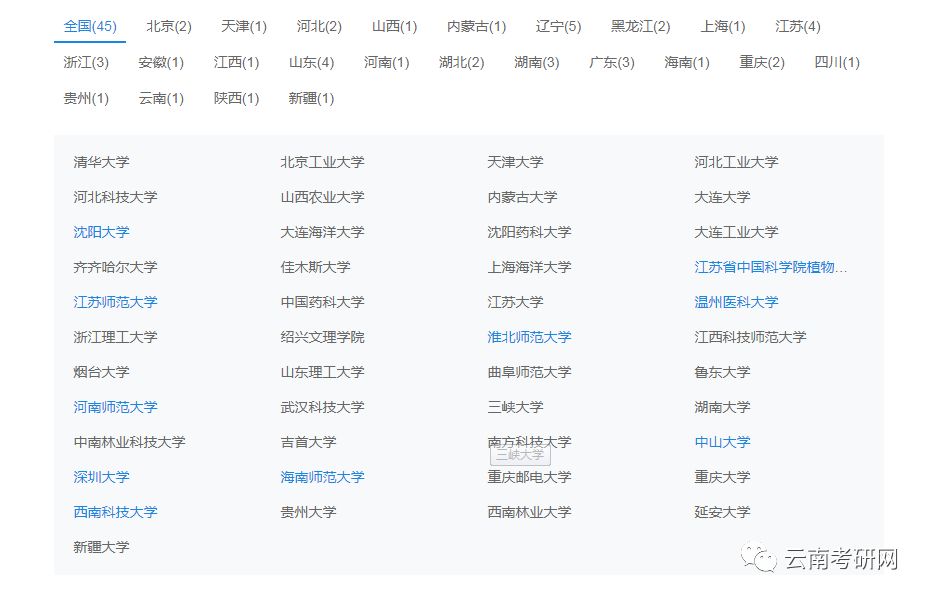Open the blue 淮北师范大学 link
928x599 pixels.
[x=529, y=337]
